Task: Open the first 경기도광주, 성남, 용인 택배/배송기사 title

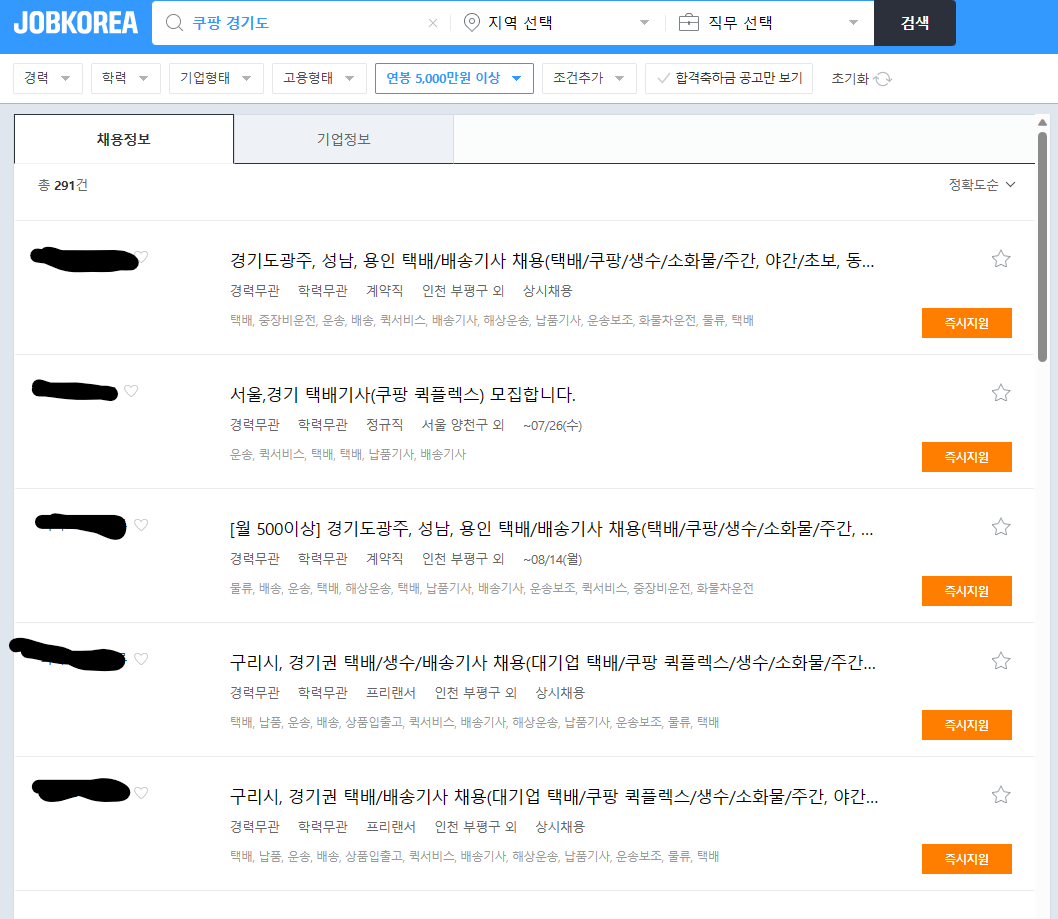Action: 552,260
